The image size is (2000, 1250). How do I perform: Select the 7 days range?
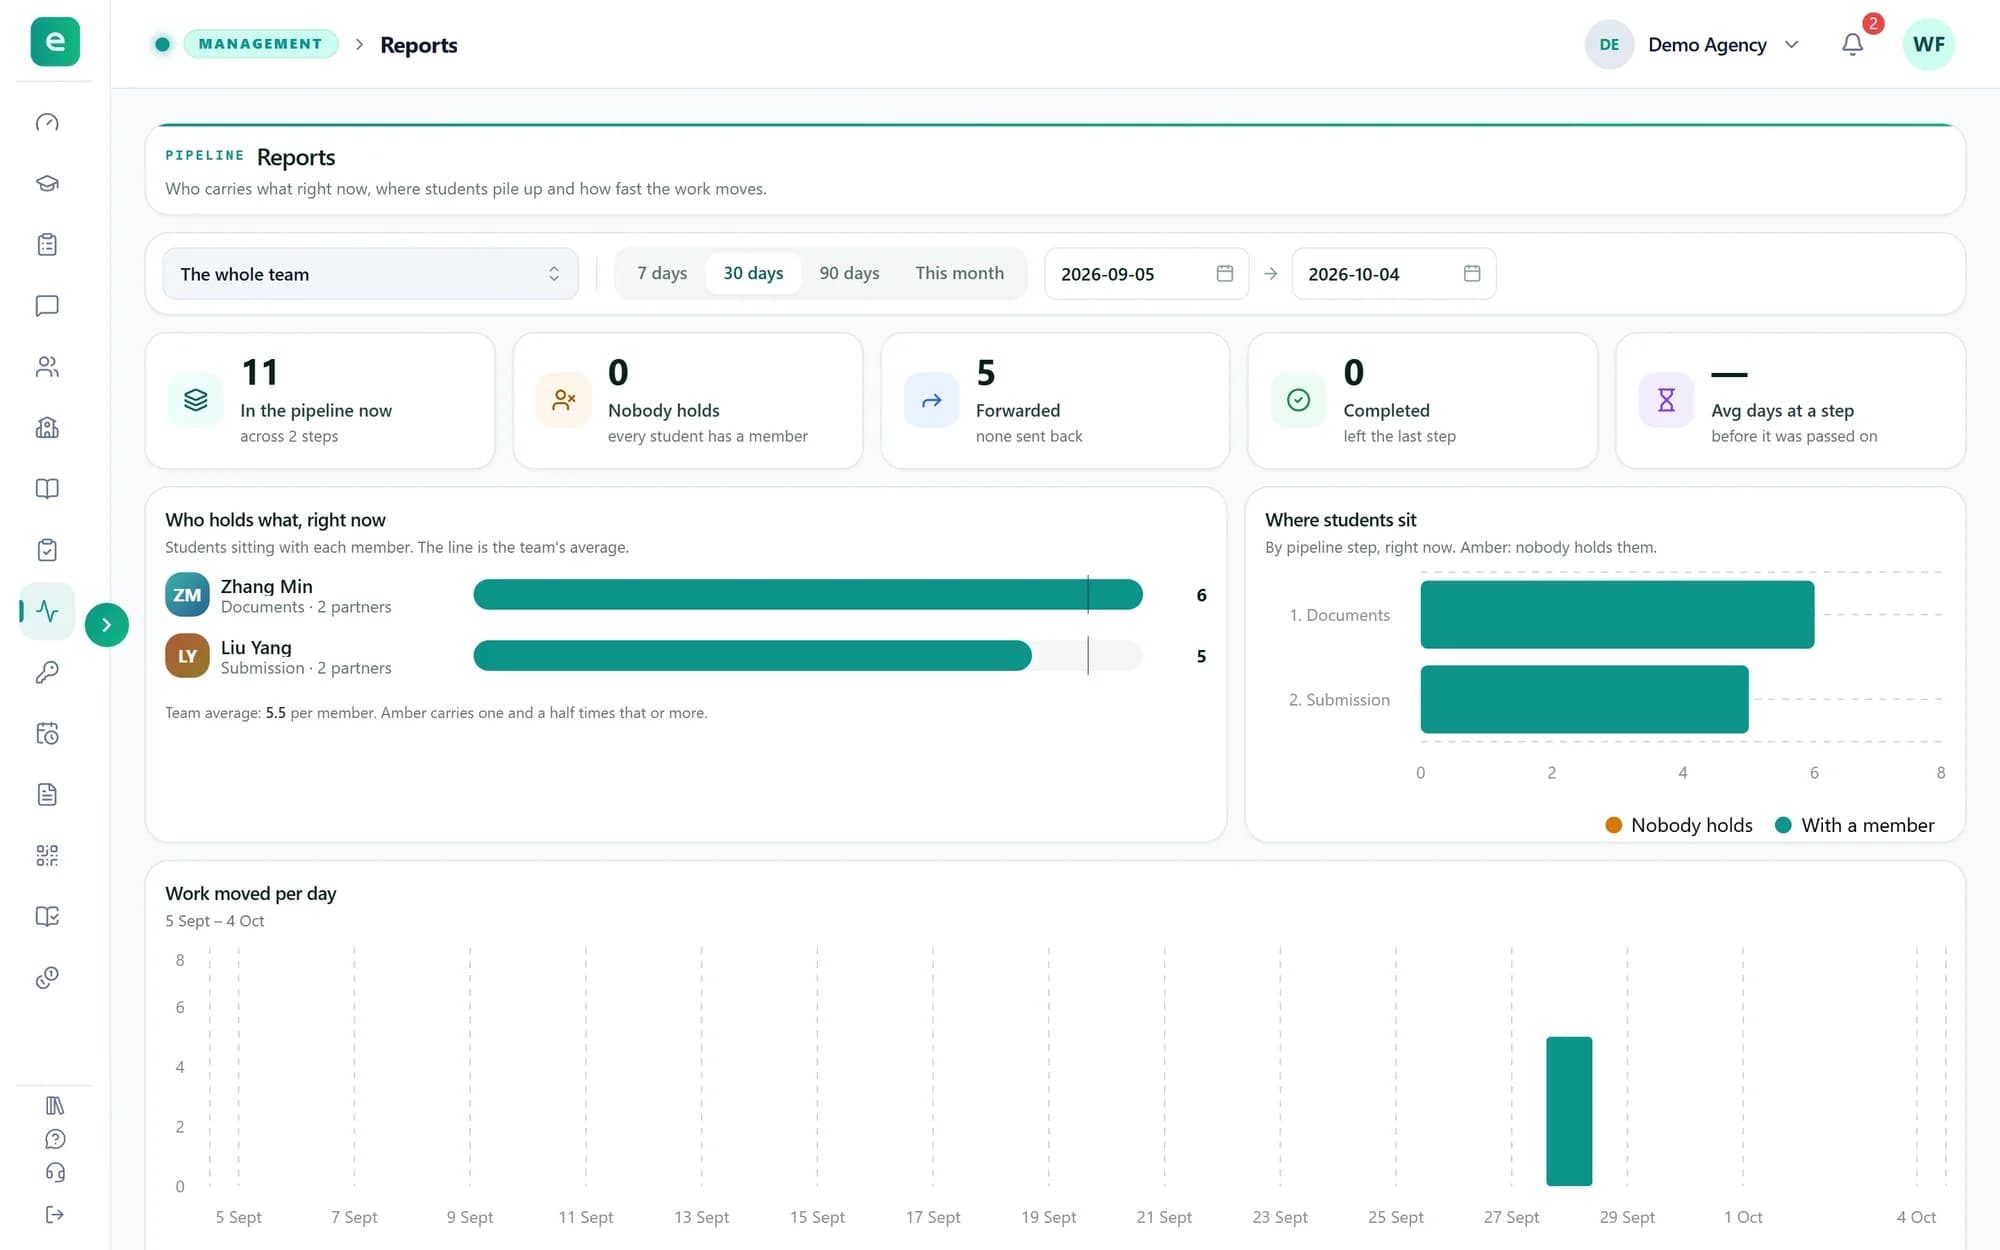(662, 273)
